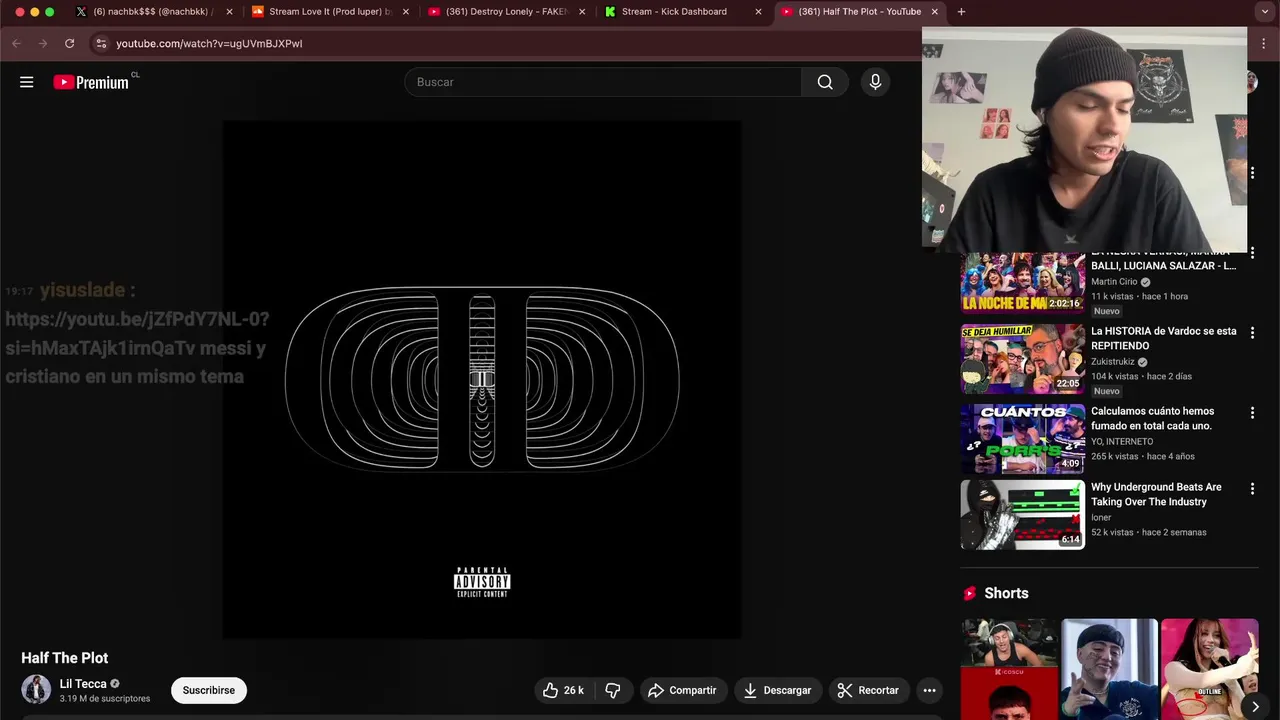Switch to Stream Love It SoundCloud tab

point(330,12)
